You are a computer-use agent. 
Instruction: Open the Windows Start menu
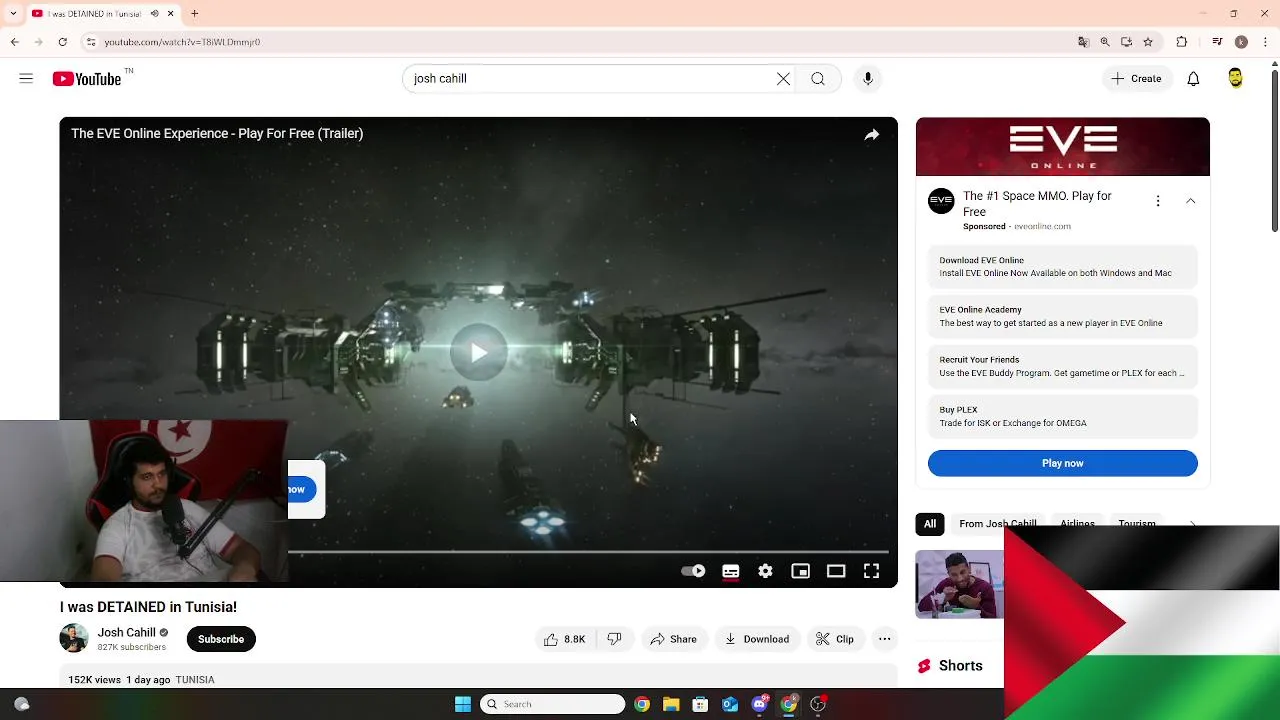point(463,704)
